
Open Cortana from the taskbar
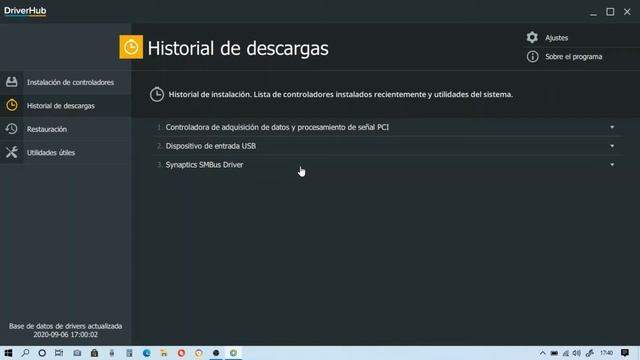42,353
